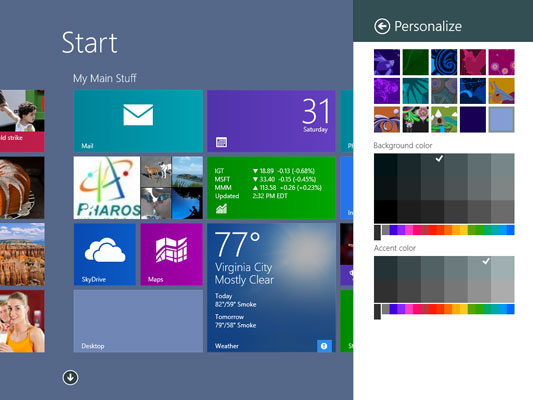Image resolution: width=533 pixels, height=400 pixels.
Task: Select the checked background color shade
Action: pyautogui.click(x=432, y=165)
